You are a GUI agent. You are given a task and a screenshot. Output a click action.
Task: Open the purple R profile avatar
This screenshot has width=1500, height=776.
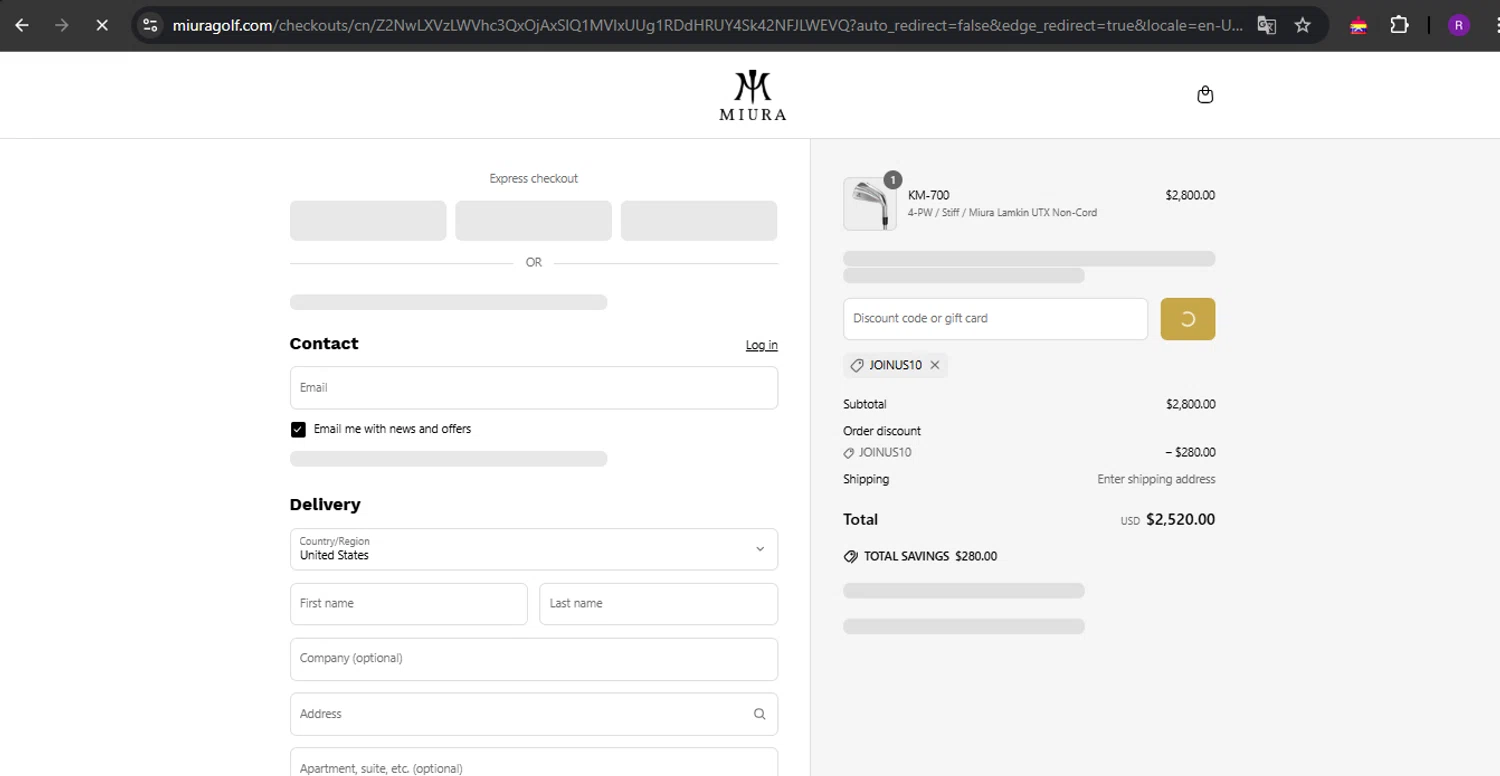1459,25
